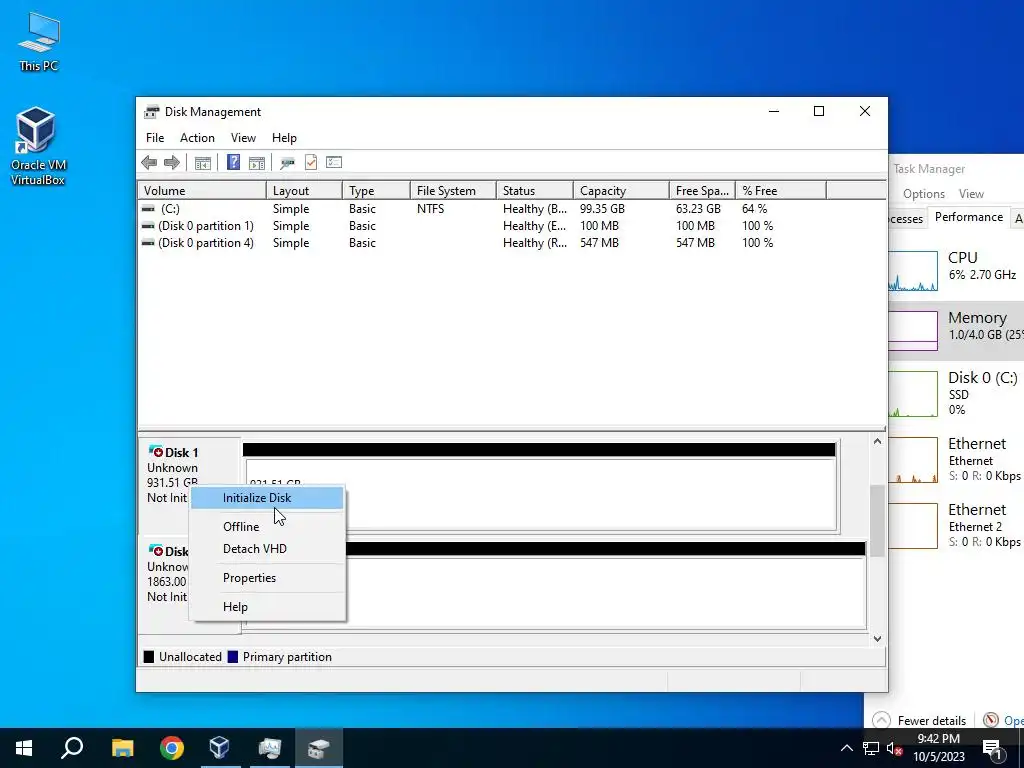
Task: Sort by Free Space column header
Action: 702,191
